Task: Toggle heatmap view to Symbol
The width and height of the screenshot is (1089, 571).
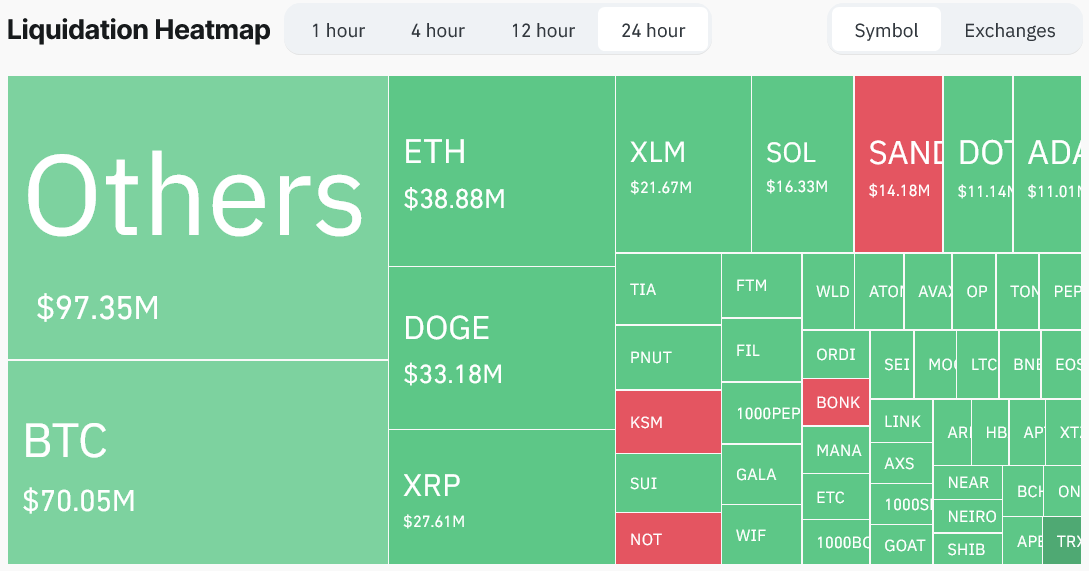Action: [x=886, y=31]
